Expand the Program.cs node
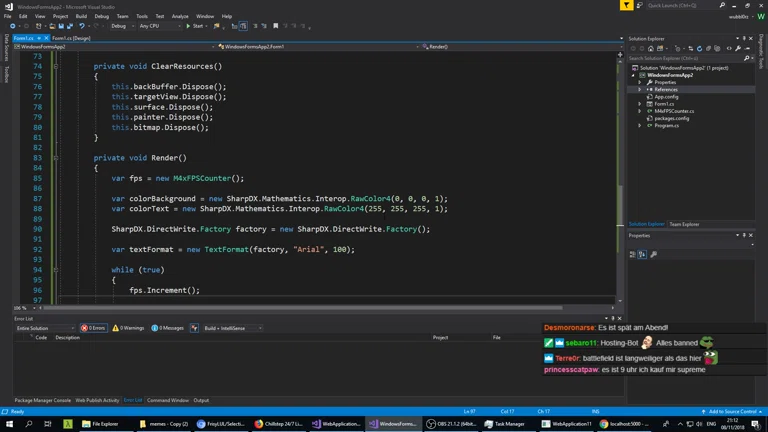Screen dimensions: 768x432 pos(640,125)
